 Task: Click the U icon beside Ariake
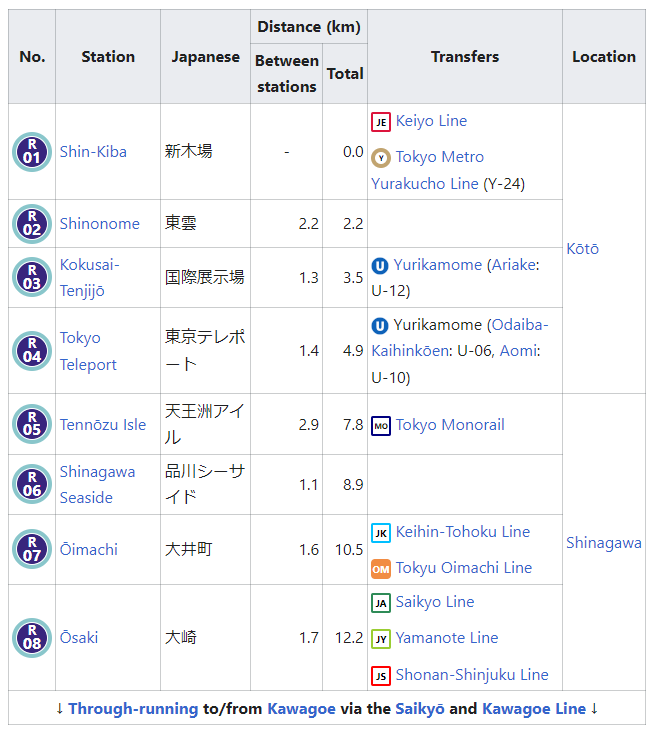(380, 266)
